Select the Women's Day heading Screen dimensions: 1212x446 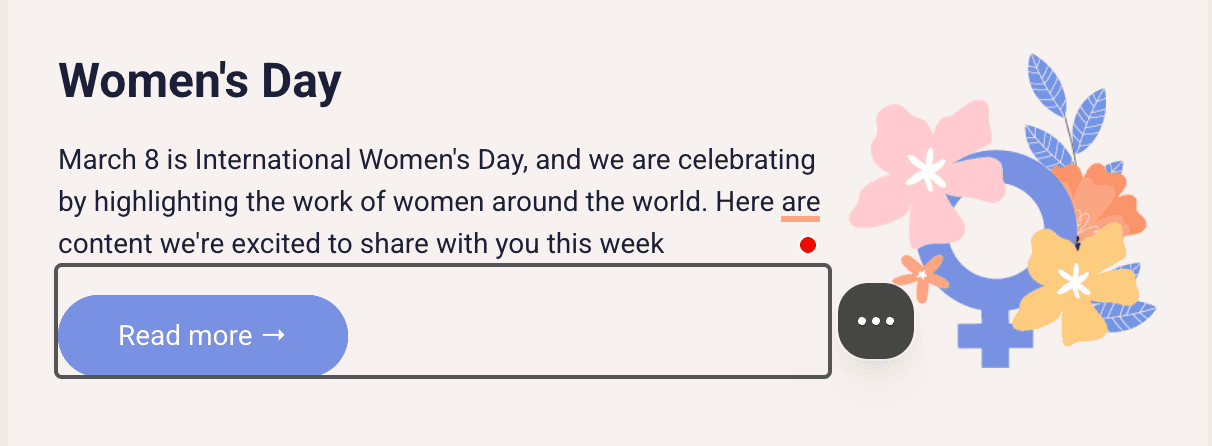pos(200,80)
